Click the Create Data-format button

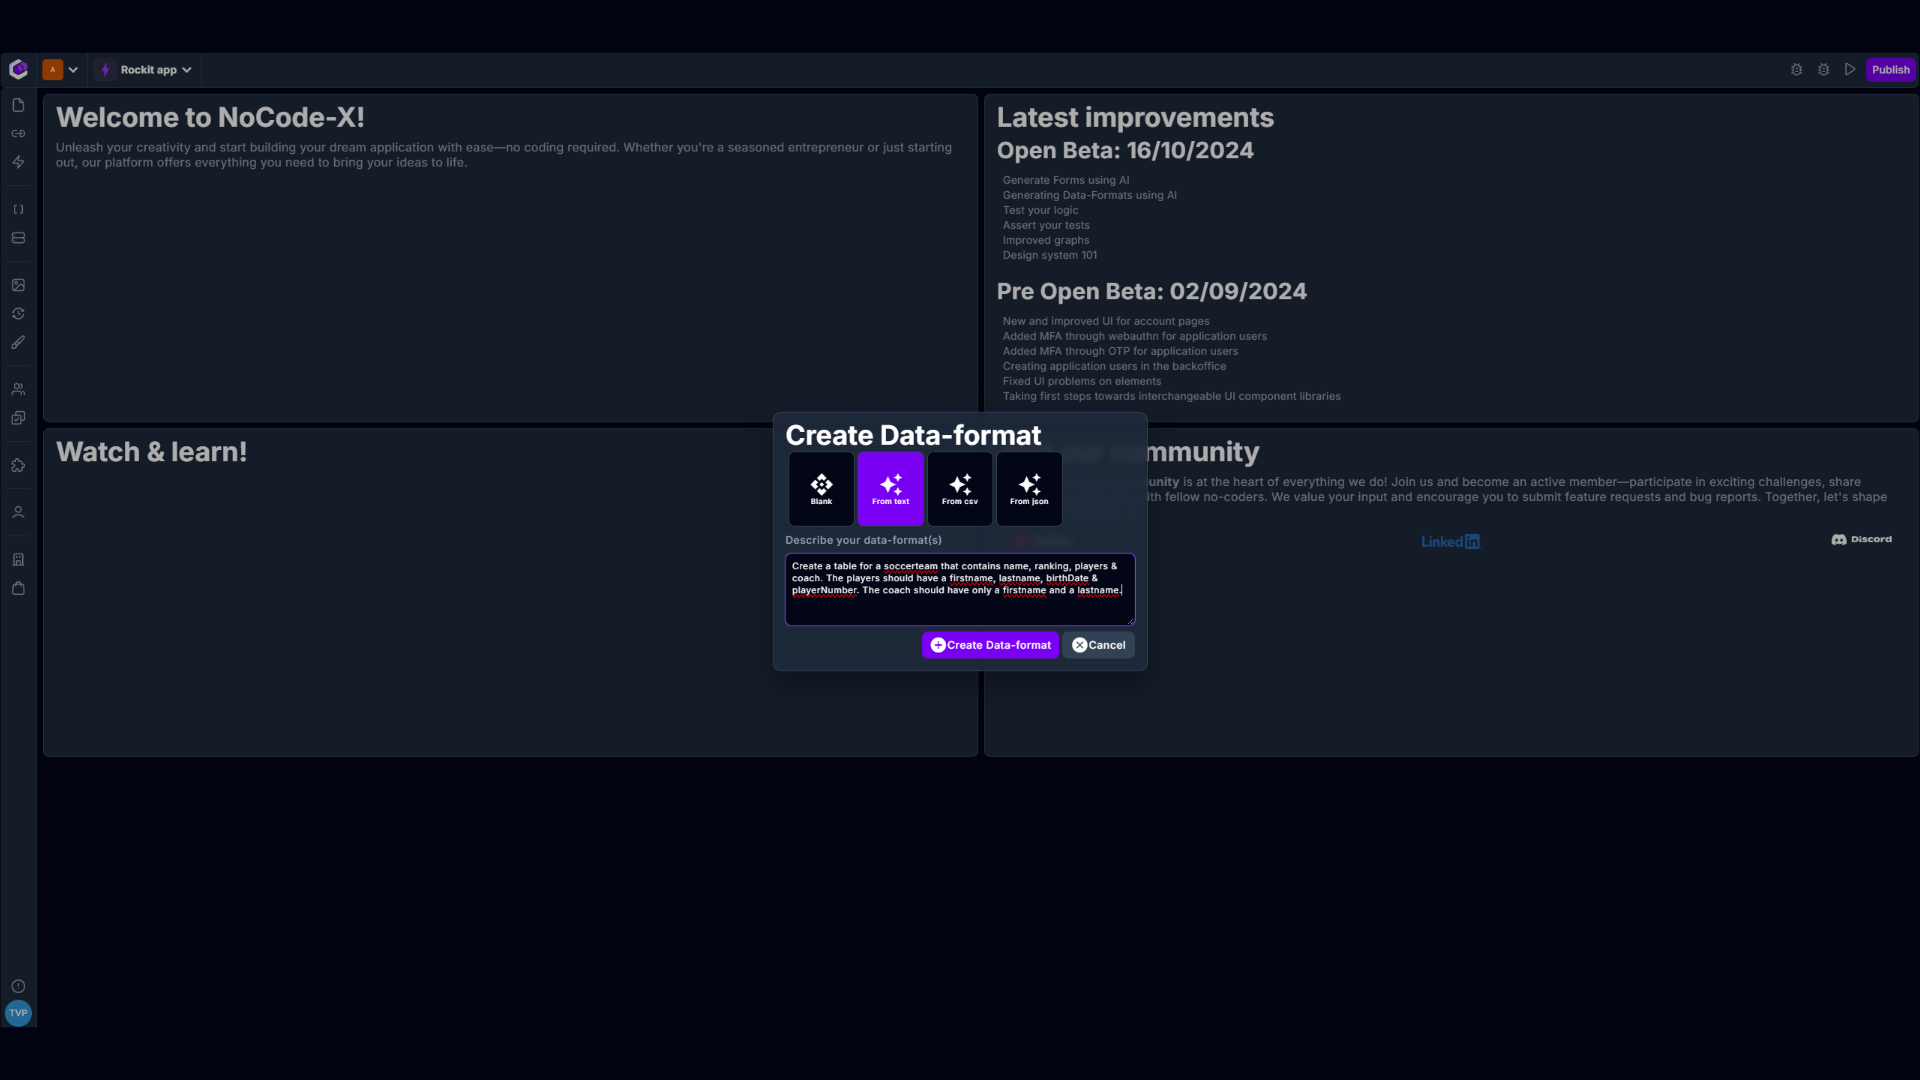click(989, 645)
